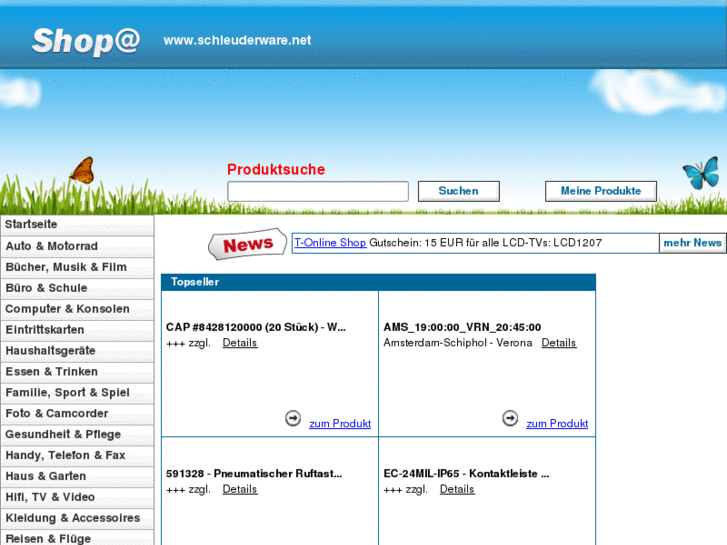Click 591328 - Pneumatischer Ruftast... title

tap(254, 474)
